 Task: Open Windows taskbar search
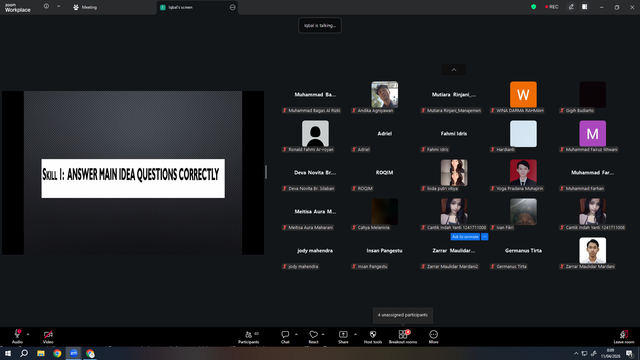point(24,353)
